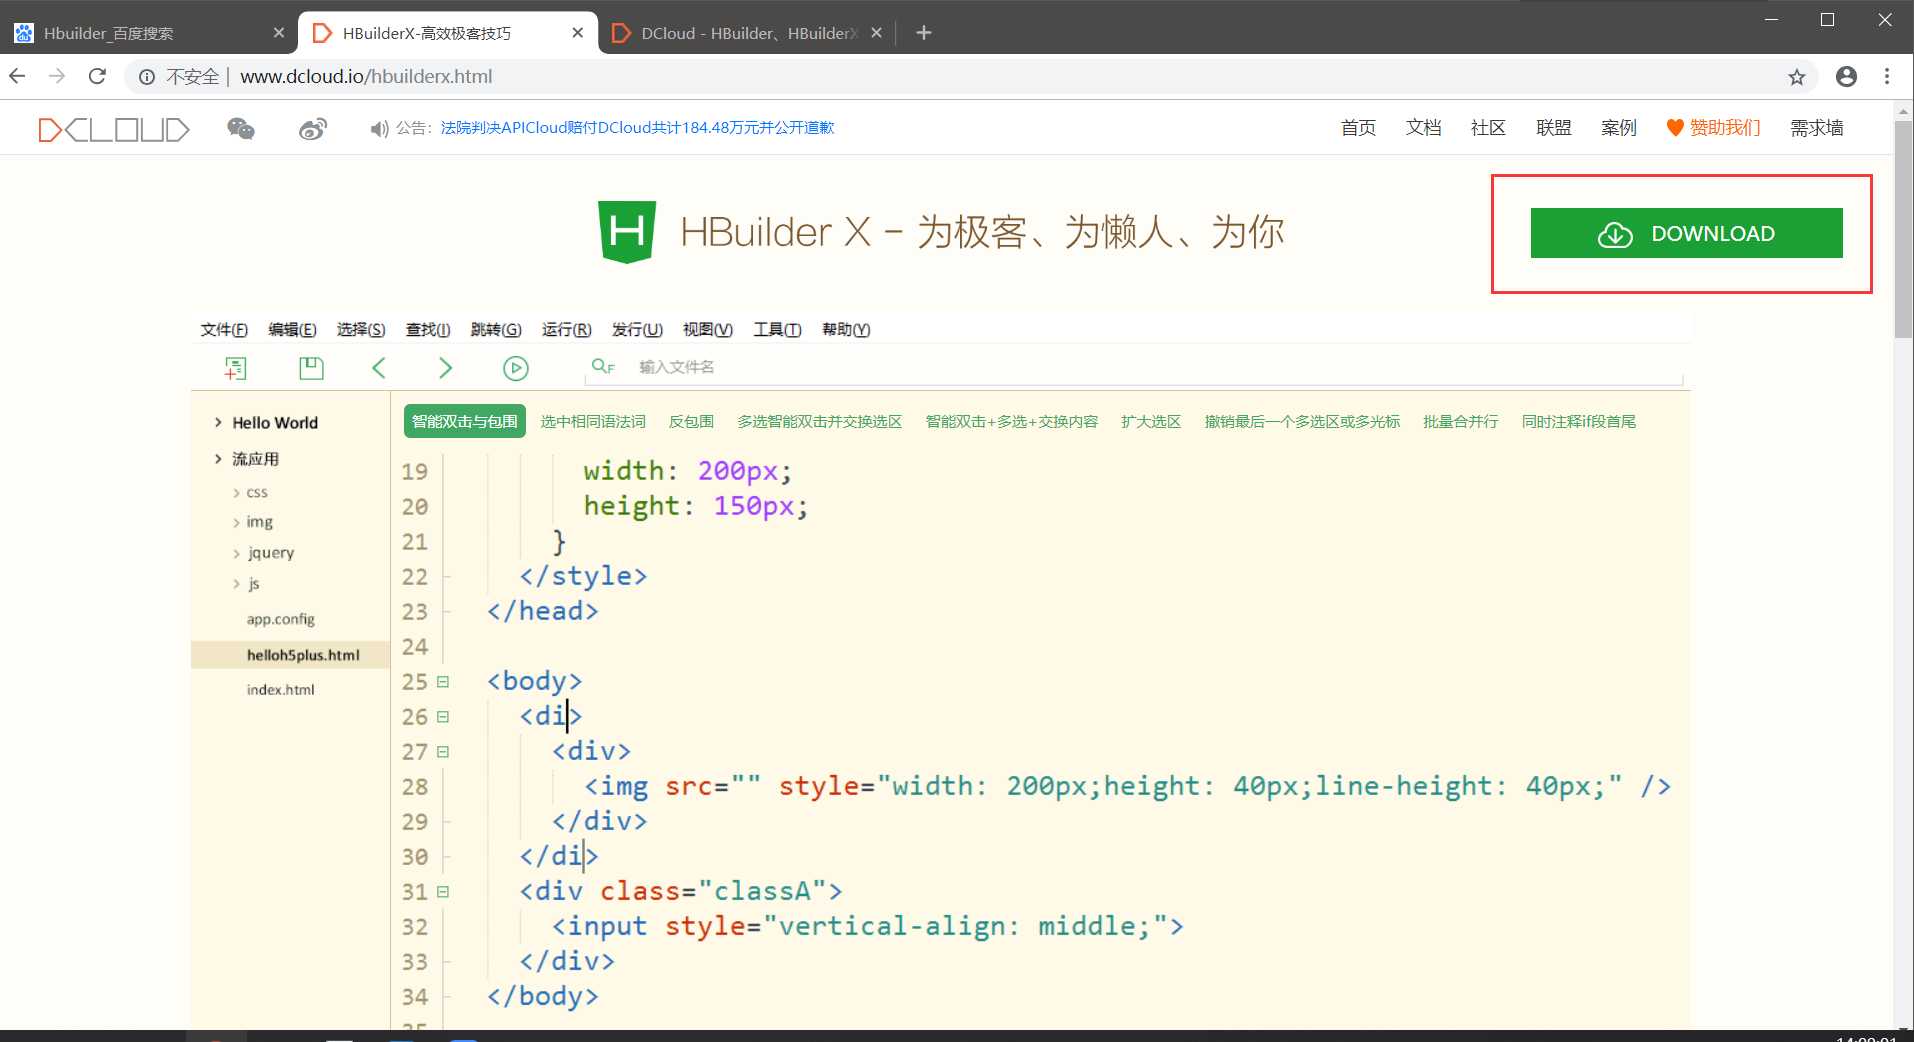1914x1042 pixels.
Task: Click the new file icon in the editor toolbar
Action: tap(235, 368)
